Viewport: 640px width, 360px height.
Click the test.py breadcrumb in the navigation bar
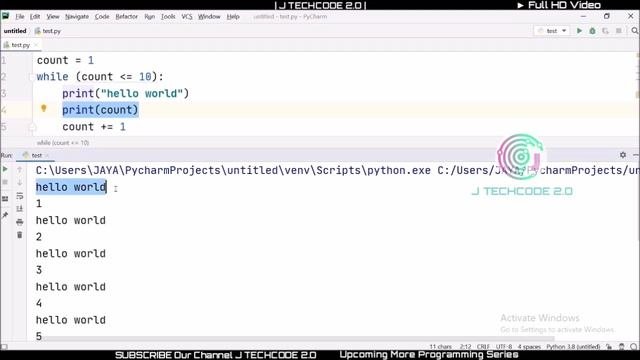[48, 31]
